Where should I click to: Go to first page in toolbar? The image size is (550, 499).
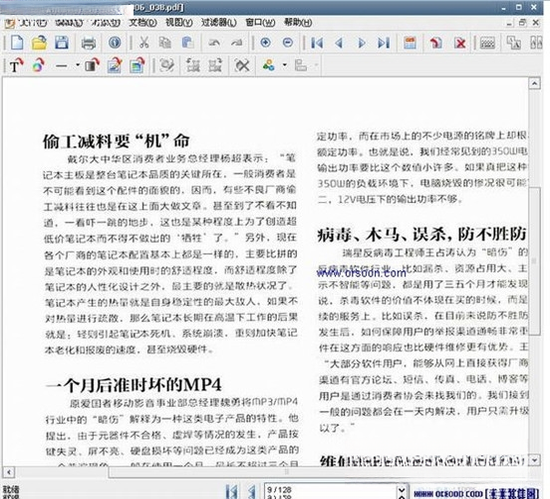coord(317,43)
